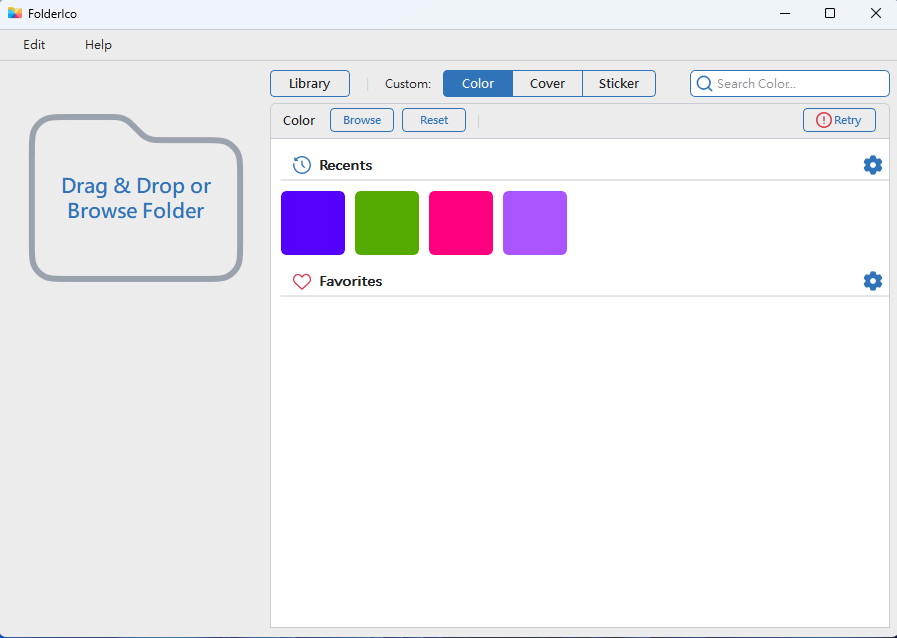Click the FolderIco app logo in title bar
This screenshot has height=638, width=897.
(x=15, y=13)
